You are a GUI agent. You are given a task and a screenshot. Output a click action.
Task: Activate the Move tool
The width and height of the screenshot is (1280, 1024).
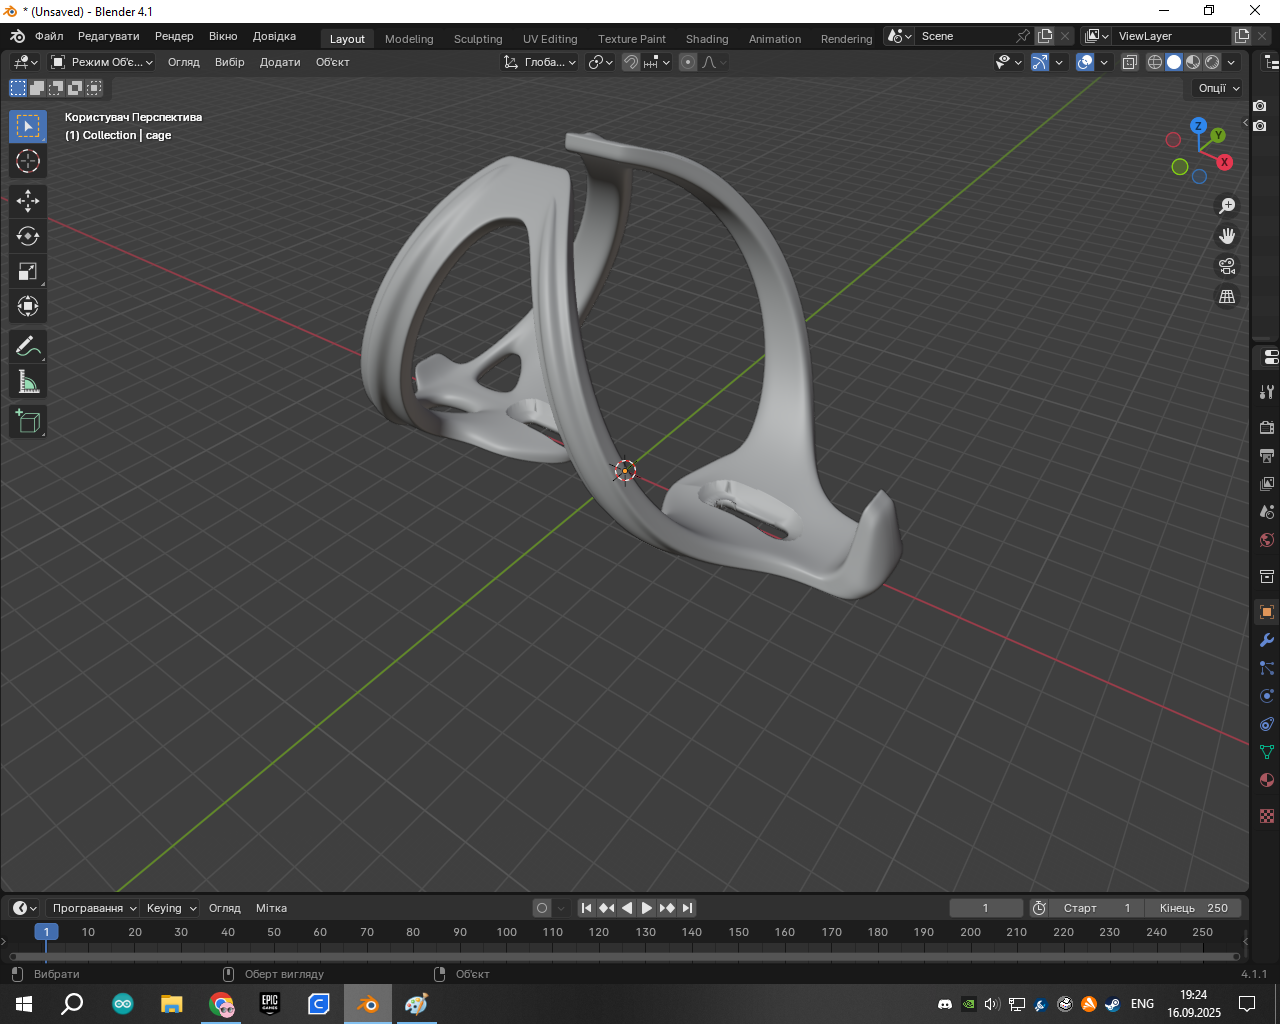[x=28, y=201]
